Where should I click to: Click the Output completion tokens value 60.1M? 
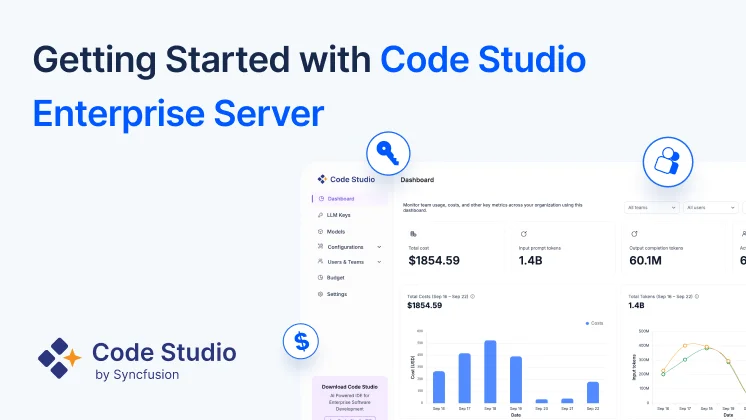pyautogui.click(x=645, y=261)
